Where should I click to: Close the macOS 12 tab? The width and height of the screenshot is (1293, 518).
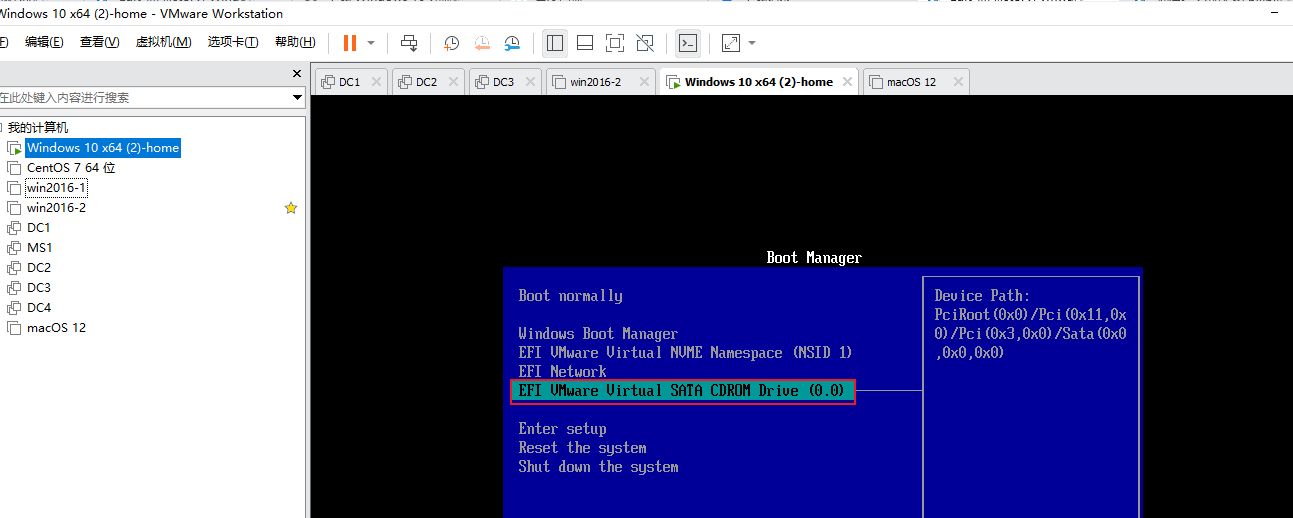point(958,82)
